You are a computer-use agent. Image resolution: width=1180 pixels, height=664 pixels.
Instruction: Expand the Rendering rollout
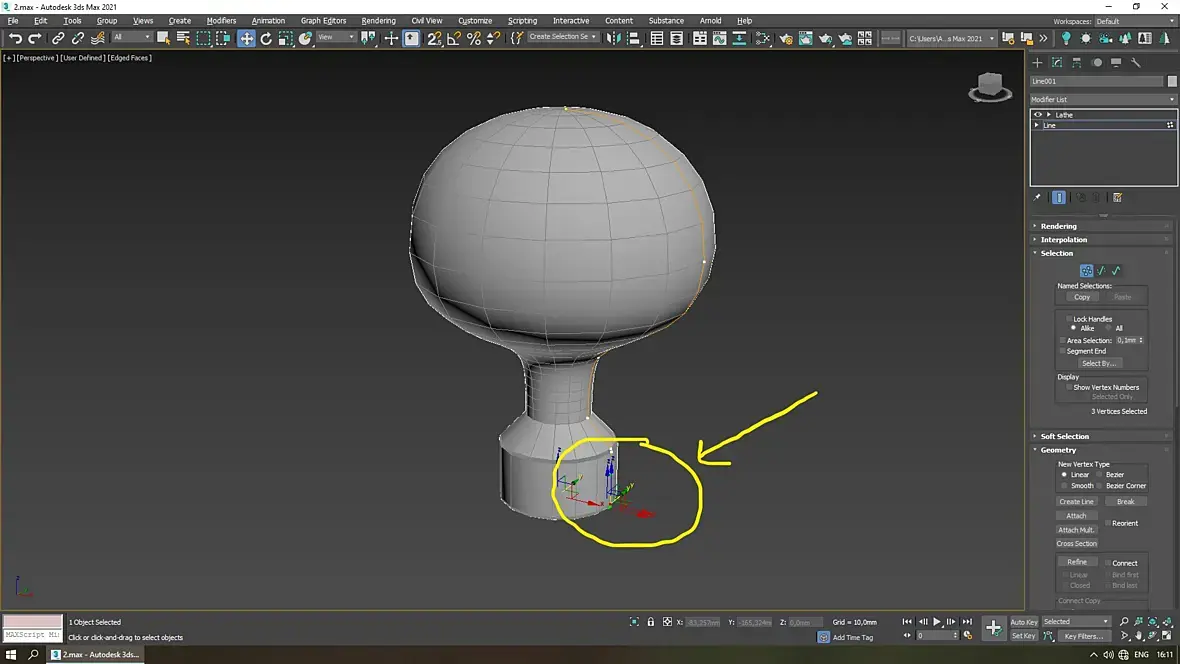pos(1102,226)
